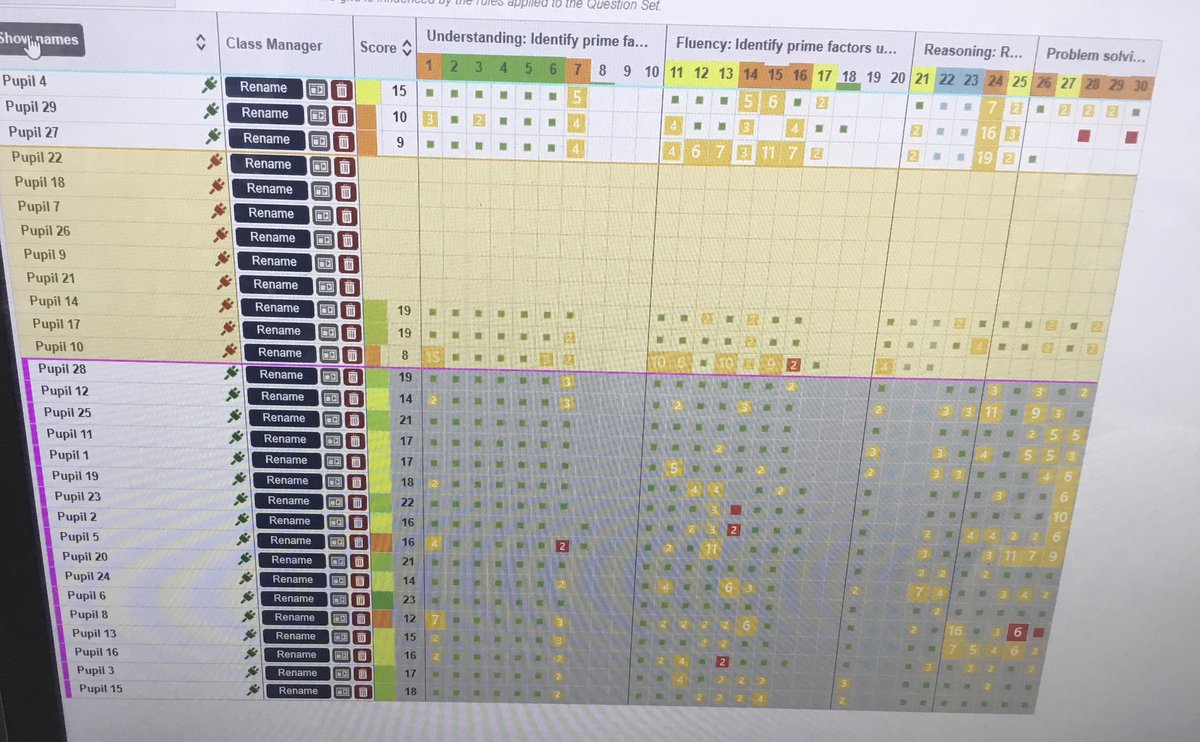Delete Pupil 19 with trash icon

click(x=356, y=481)
